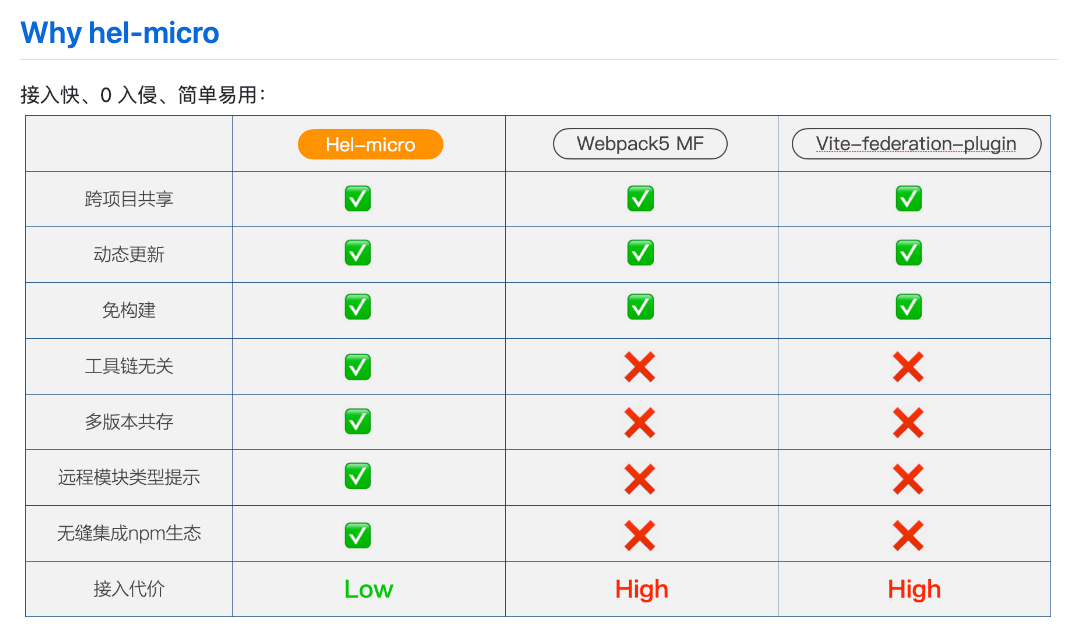The image size is (1065, 629).
Task: Click the High label under Vite-federation-plugin
Action: pyautogui.click(x=914, y=589)
